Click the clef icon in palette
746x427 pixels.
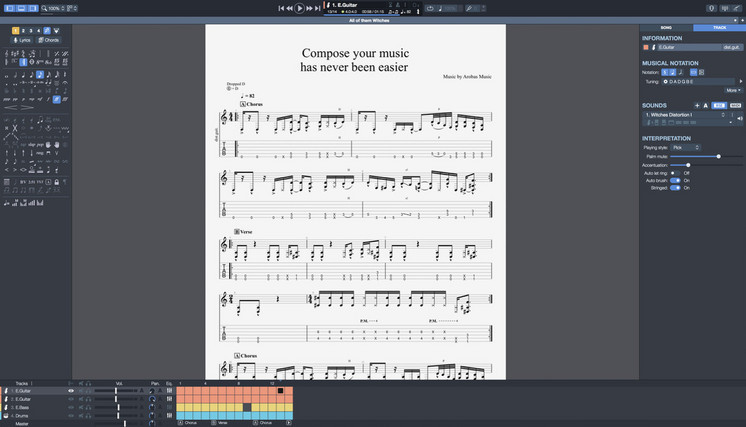click(7, 53)
